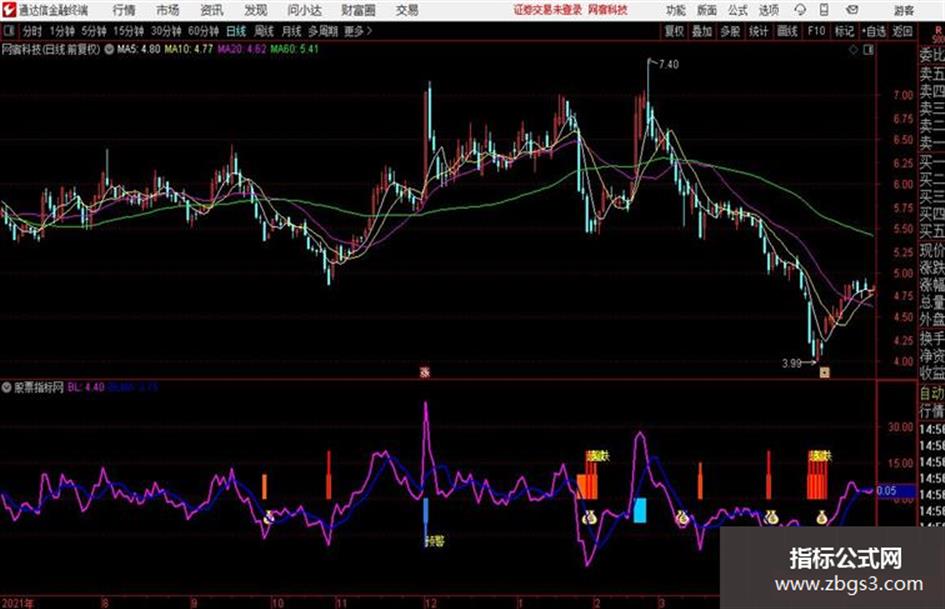Screen dimensions: 945x609
Task: Open the 公式 menu
Action: [x=738, y=10]
